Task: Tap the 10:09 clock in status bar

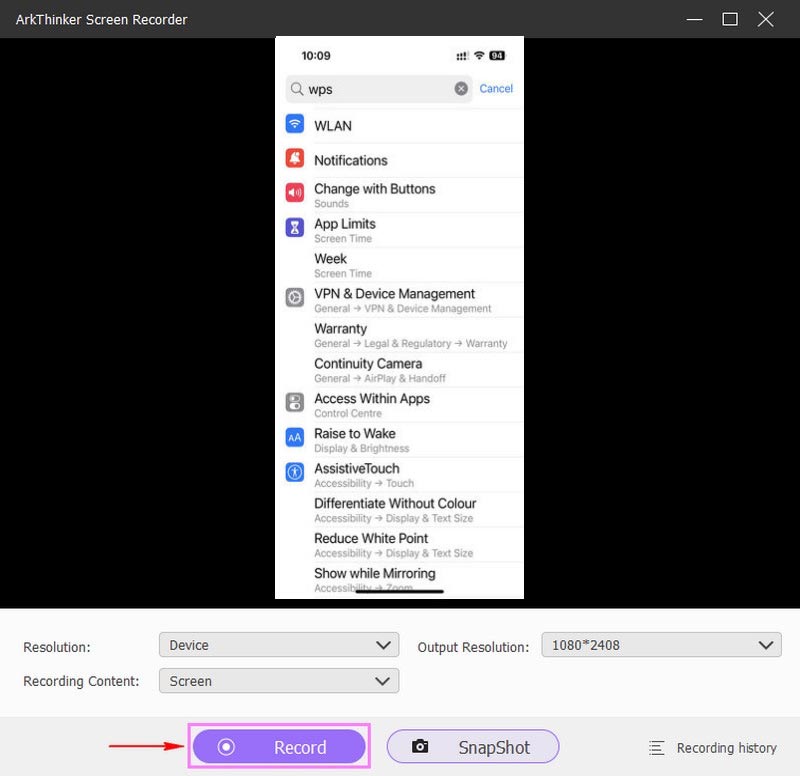Action: tap(316, 56)
